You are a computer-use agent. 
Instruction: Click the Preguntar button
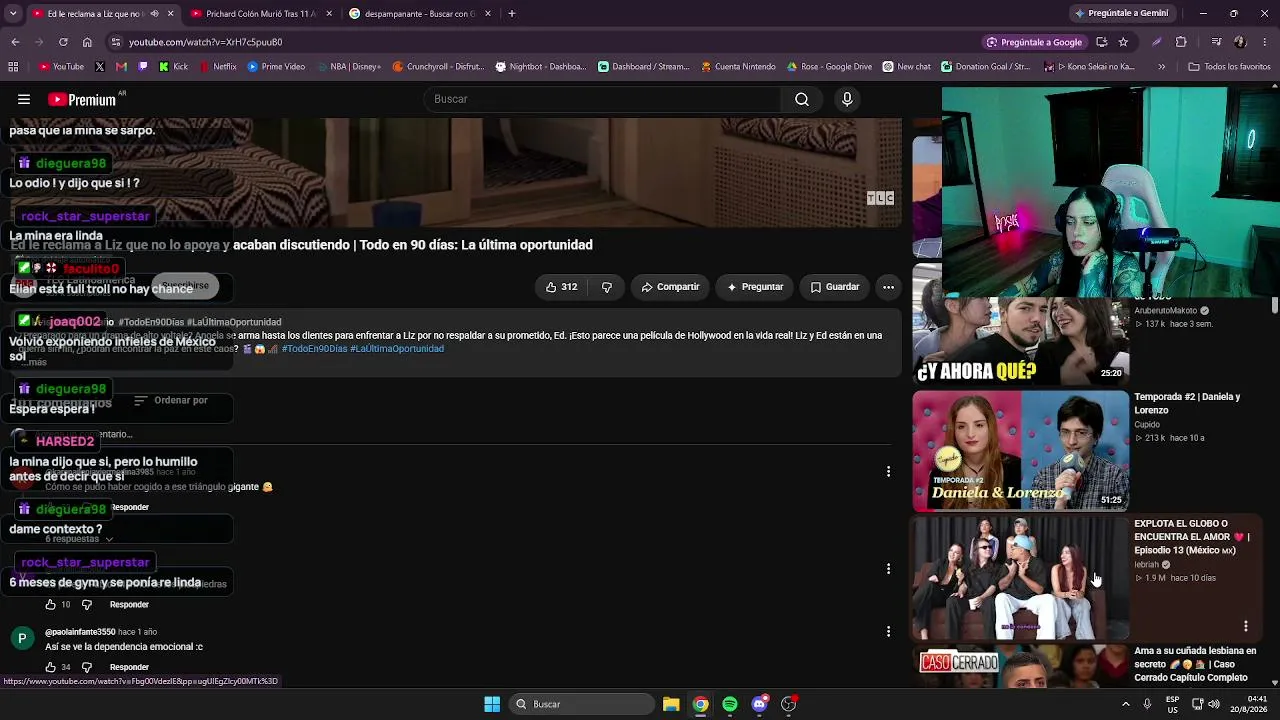pyautogui.click(x=755, y=287)
